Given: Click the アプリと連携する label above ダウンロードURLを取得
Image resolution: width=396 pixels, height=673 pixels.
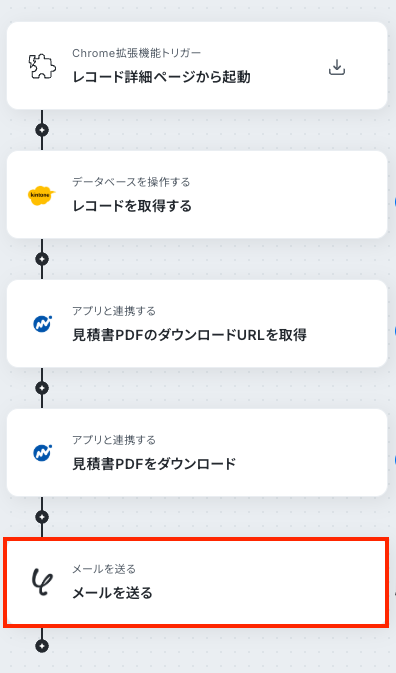Looking at the screenshot, I should tap(114, 311).
